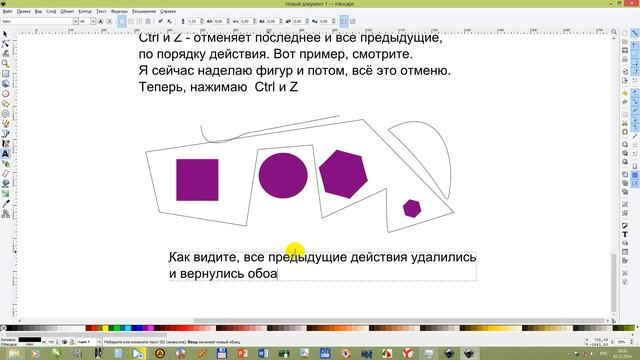Open the font family dropdown arrow
Viewport: 640px width, 360px height.
tap(76, 21)
